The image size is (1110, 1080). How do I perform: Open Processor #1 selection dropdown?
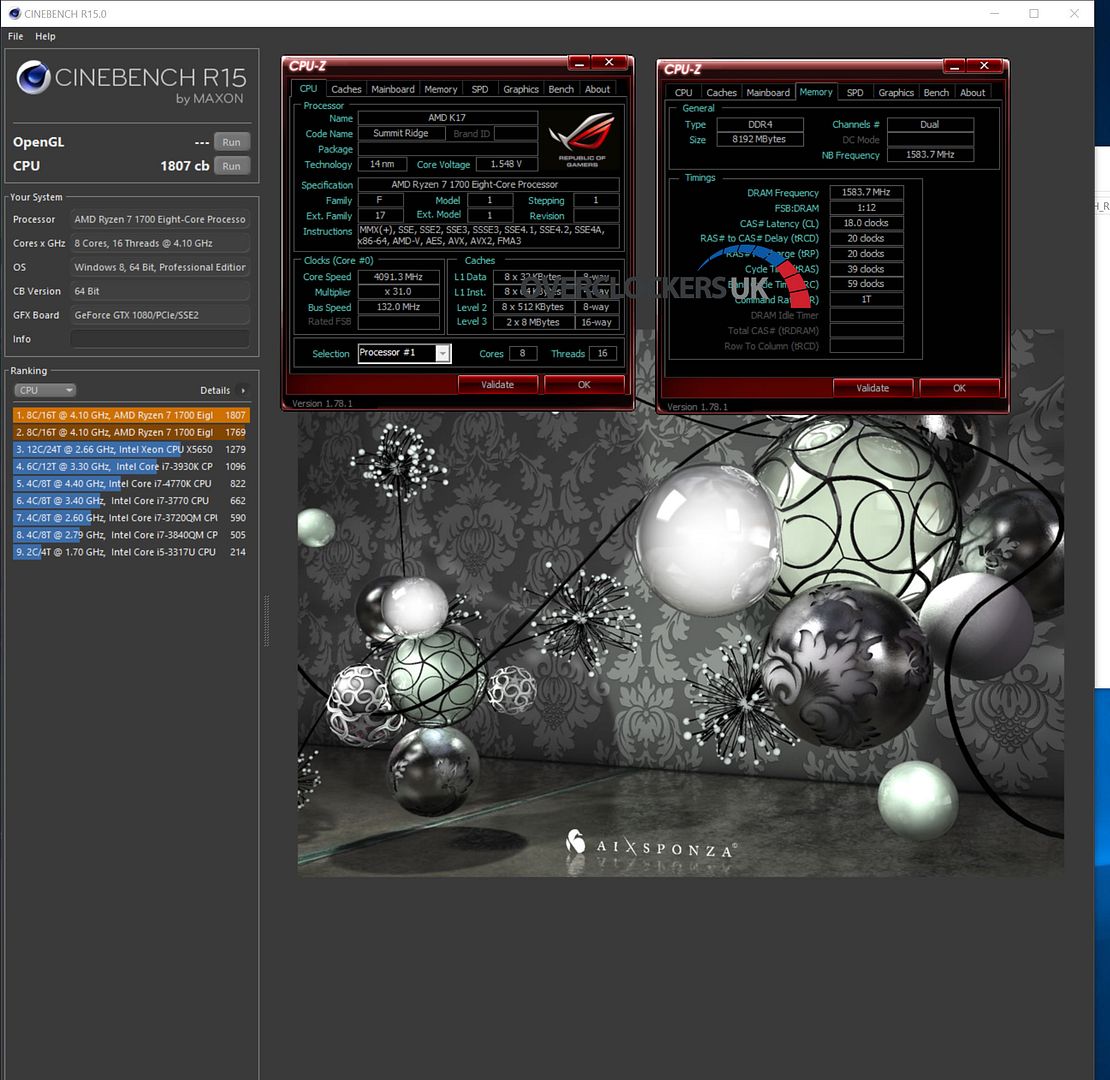click(442, 353)
